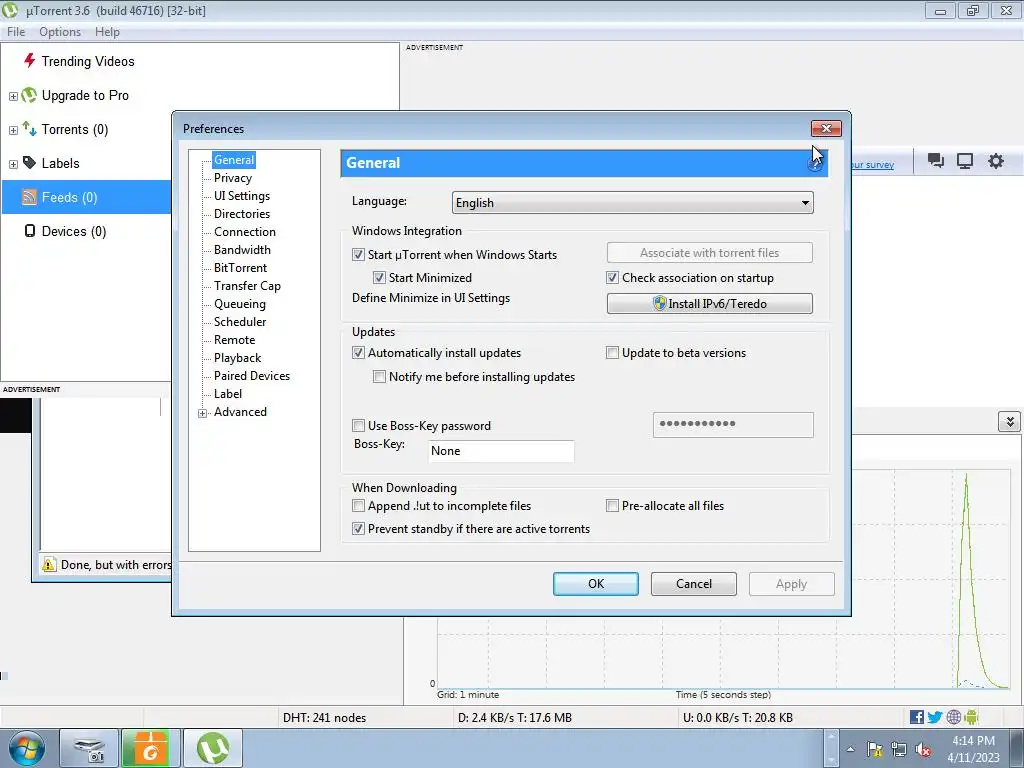This screenshot has height=768, width=1024.
Task: Click the Android icon in status bar
Action: click(971, 717)
